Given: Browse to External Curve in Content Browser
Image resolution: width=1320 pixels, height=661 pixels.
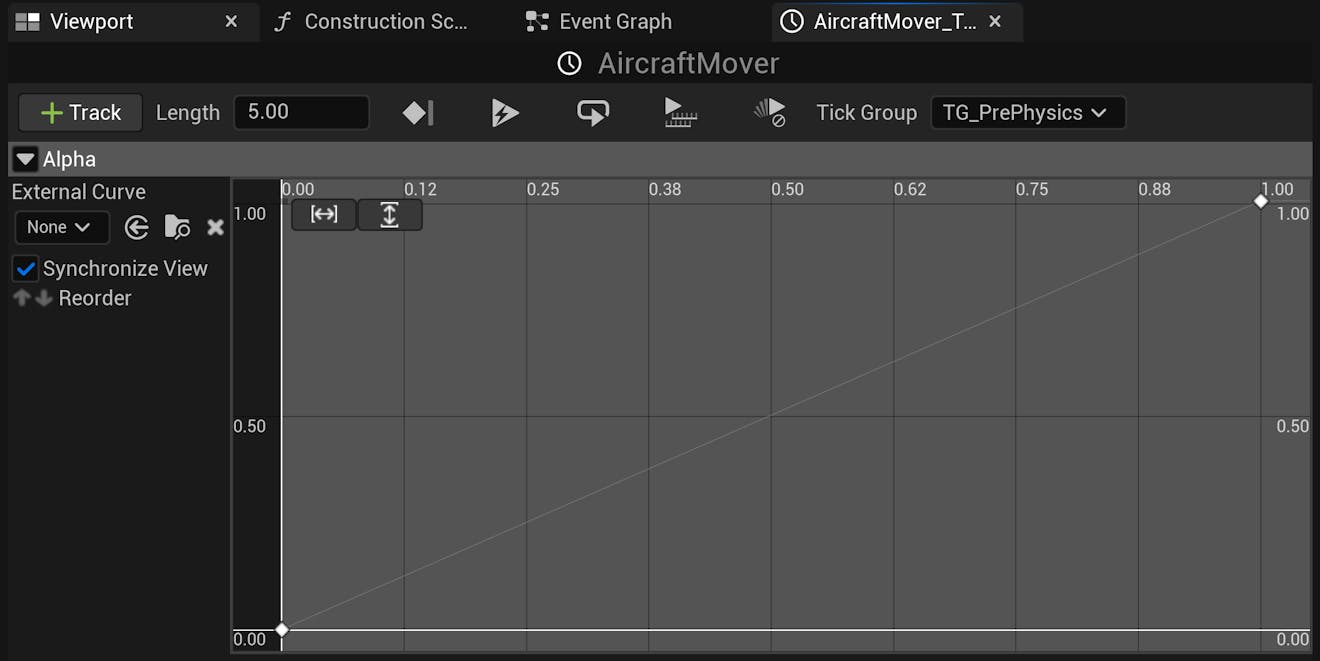Looking at the screenshot, I should click(177, 228).
